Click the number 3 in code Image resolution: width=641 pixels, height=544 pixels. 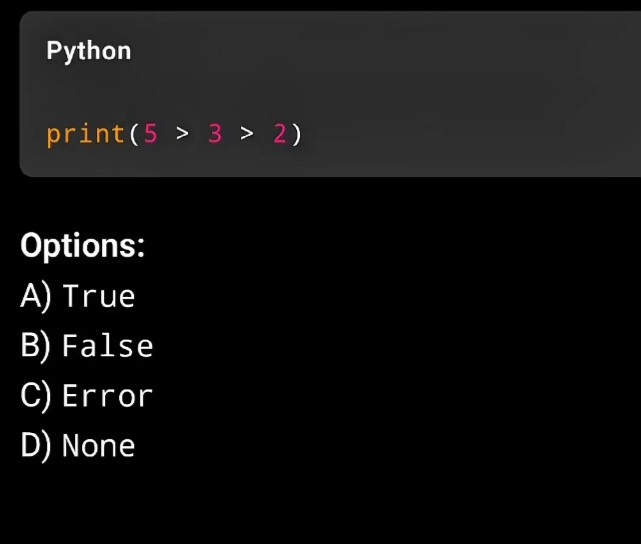215,133
